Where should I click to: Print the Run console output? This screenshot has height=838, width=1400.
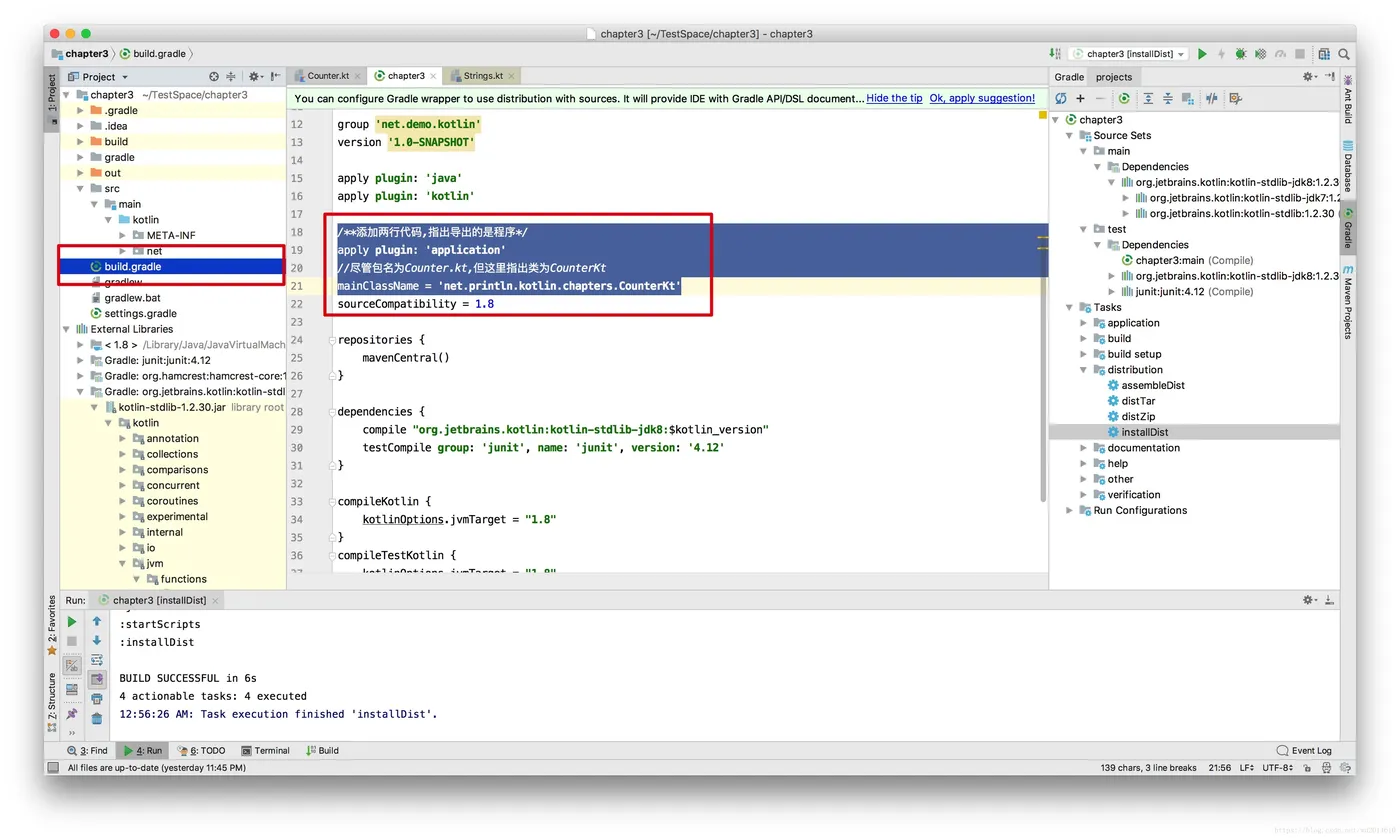pyautogui.click(x=97, y=699)
